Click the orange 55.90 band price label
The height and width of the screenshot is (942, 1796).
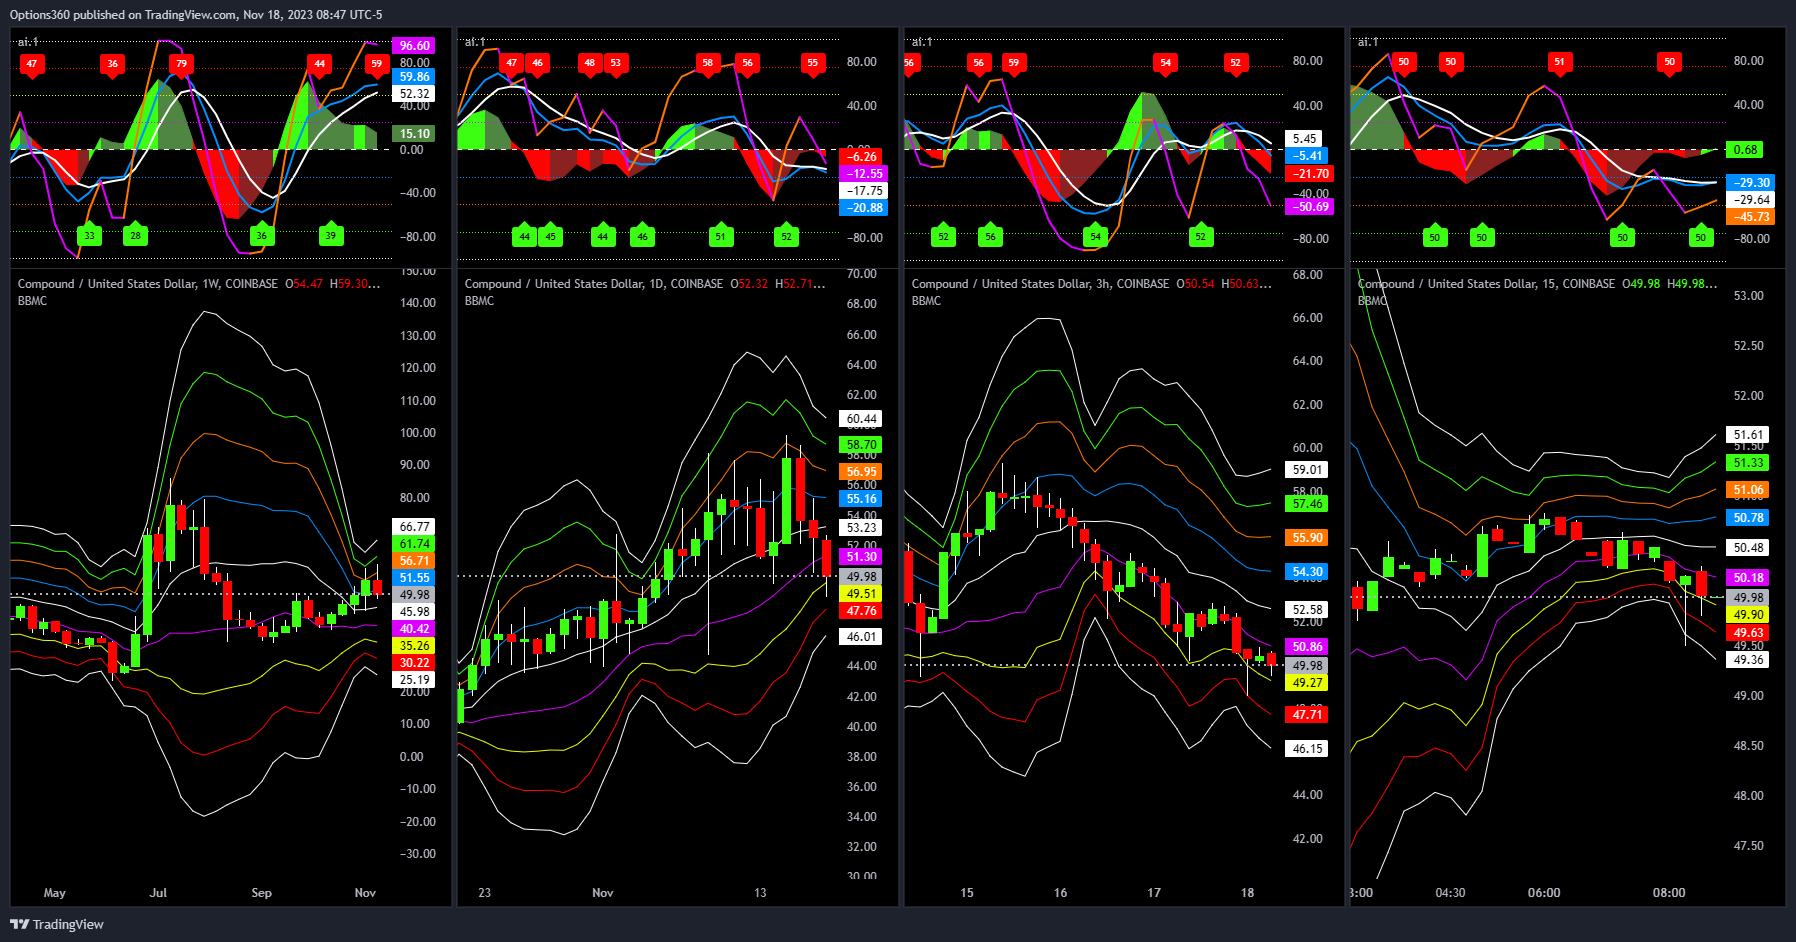click(1307, 538)
